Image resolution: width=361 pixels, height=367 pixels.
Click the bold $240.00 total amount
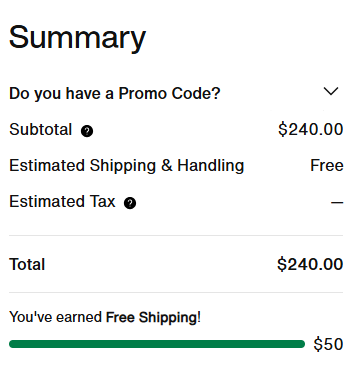(x=310, y=264)
